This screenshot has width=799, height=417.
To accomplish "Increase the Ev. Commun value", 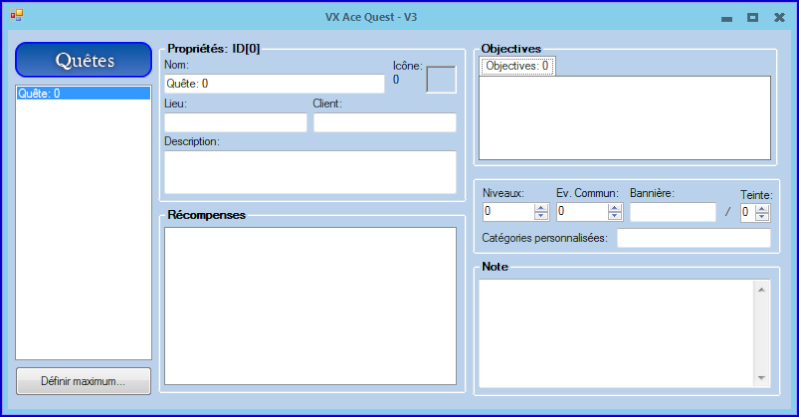I will click(614, 208).
